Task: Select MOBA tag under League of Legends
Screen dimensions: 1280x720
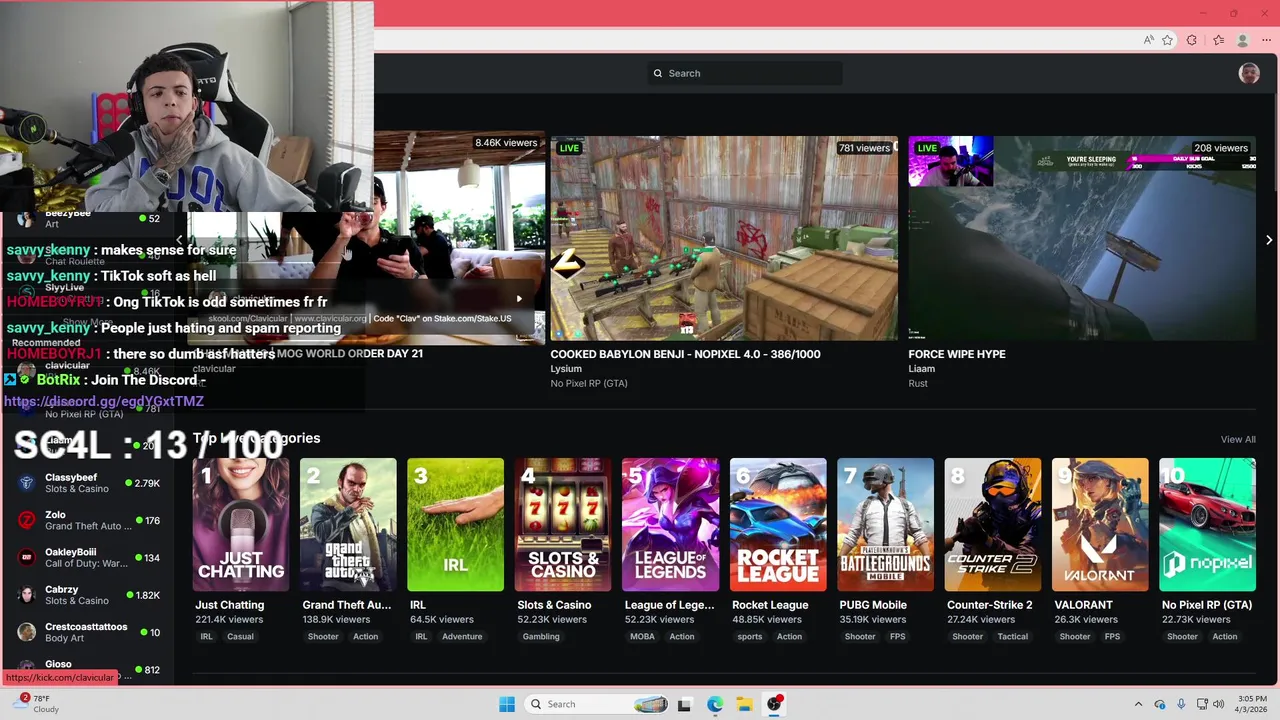Action: tap(642, 636)
